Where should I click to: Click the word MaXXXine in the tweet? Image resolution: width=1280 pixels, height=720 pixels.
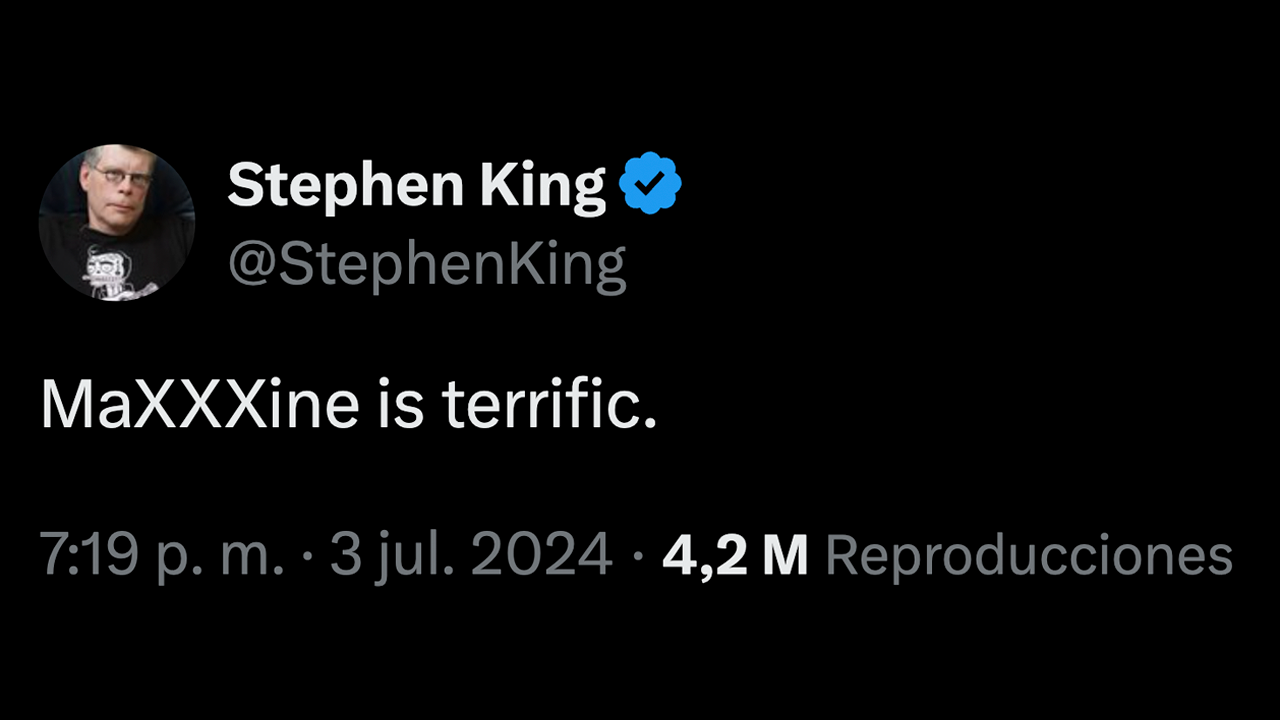click(200, 404)
